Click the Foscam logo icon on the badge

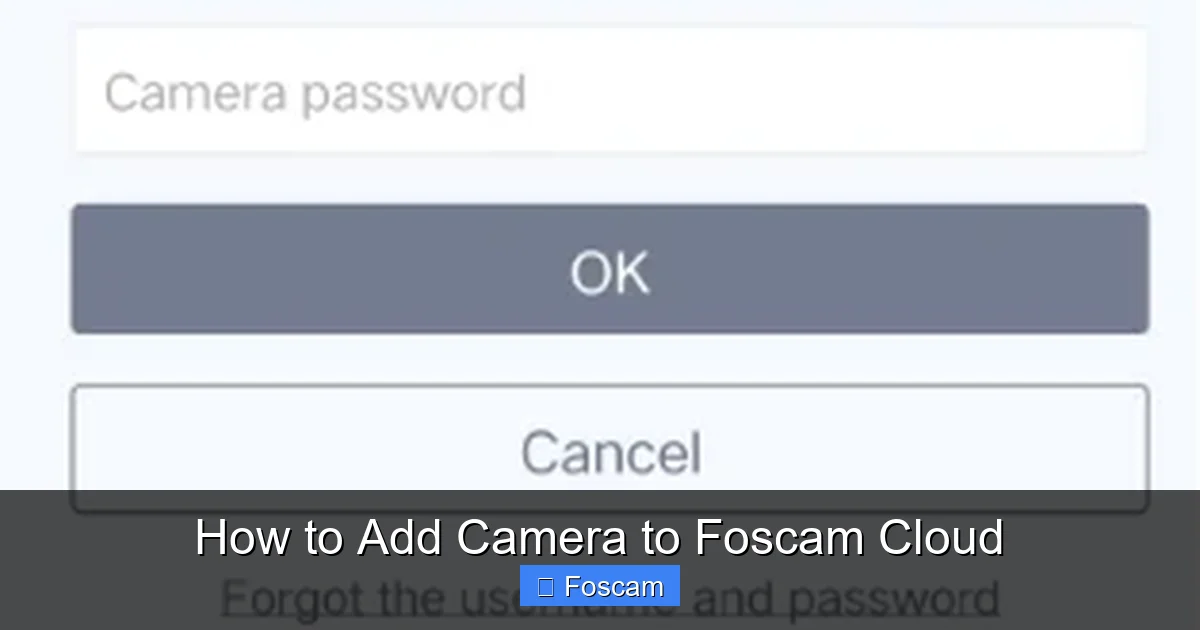tap(546, 586)
